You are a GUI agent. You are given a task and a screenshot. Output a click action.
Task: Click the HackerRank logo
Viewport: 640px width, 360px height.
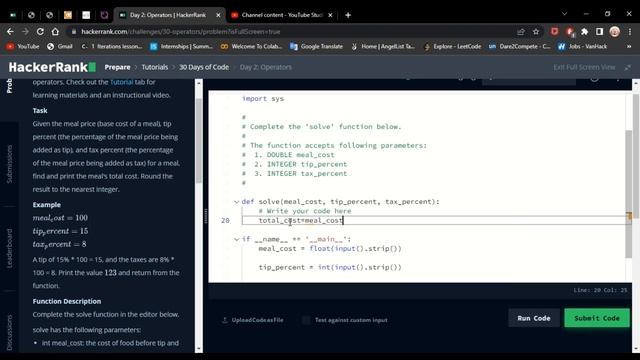coord(52,67)
